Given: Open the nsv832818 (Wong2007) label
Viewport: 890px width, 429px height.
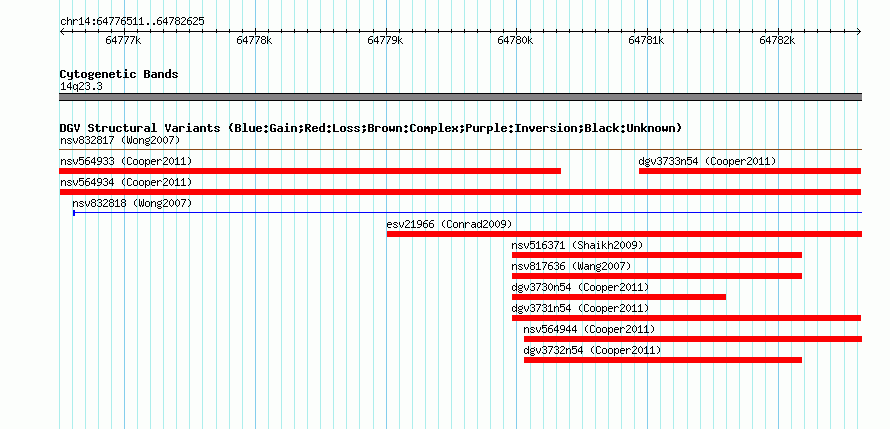Looking at the screenshot, I should (132, 203).
